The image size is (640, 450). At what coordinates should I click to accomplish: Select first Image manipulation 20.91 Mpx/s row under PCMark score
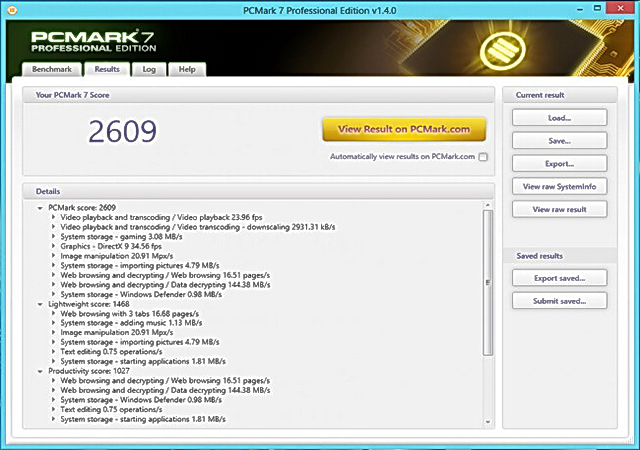[117, 256]
